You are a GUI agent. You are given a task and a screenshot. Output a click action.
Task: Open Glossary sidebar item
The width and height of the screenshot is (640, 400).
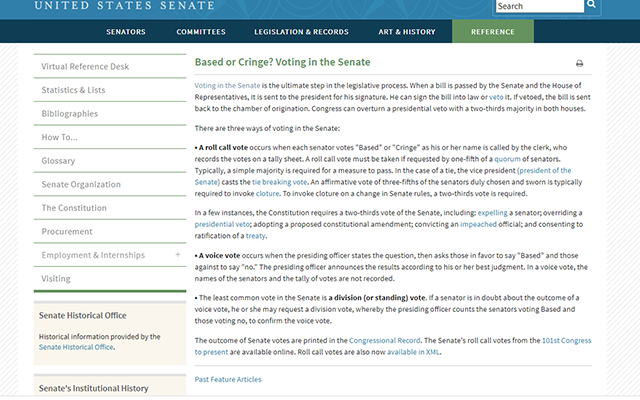click(x=110, y=161)
